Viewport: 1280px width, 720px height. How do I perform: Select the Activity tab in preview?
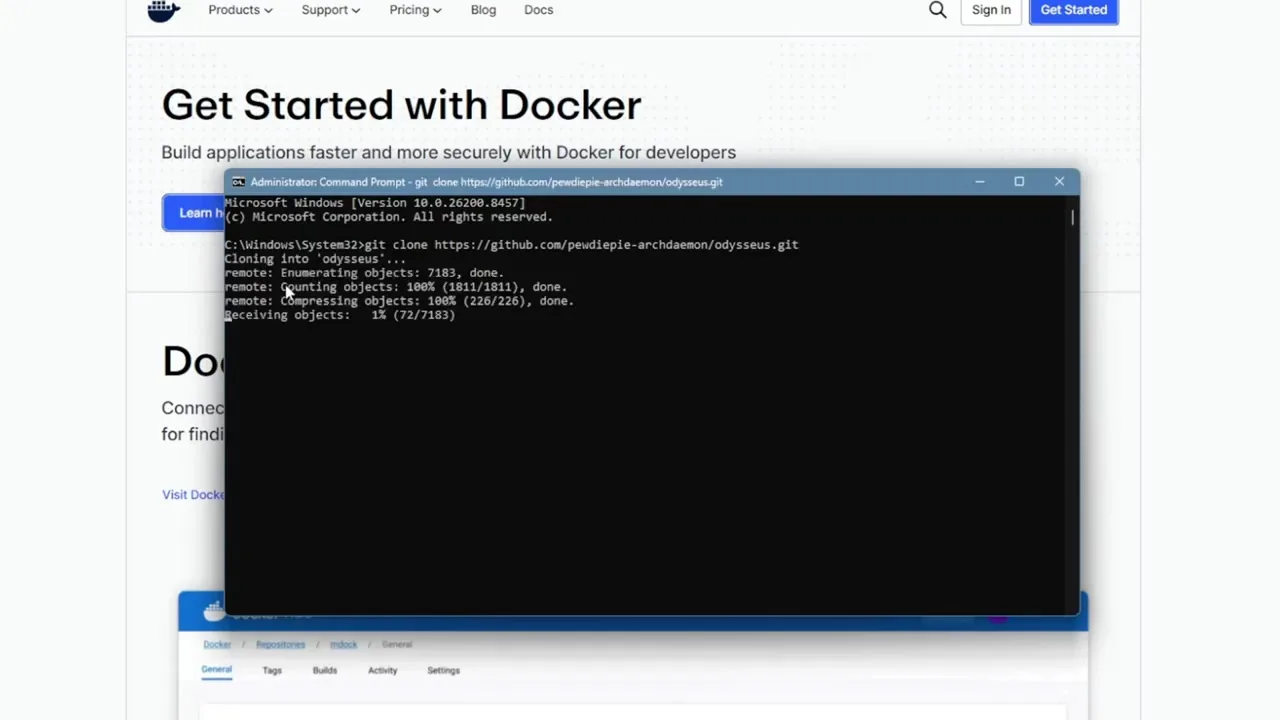click(382, 670)
